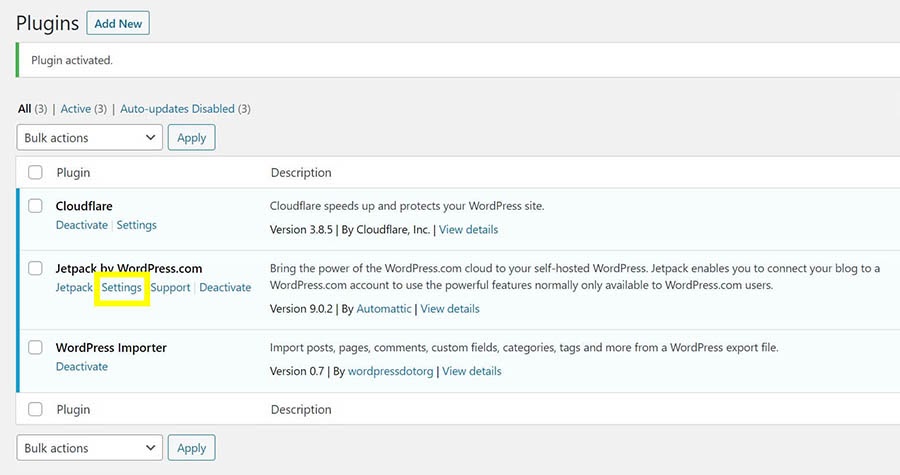Screen dimensions: 900x475
Task: Click the Add New plugin button
Action: tap(118, 24)
